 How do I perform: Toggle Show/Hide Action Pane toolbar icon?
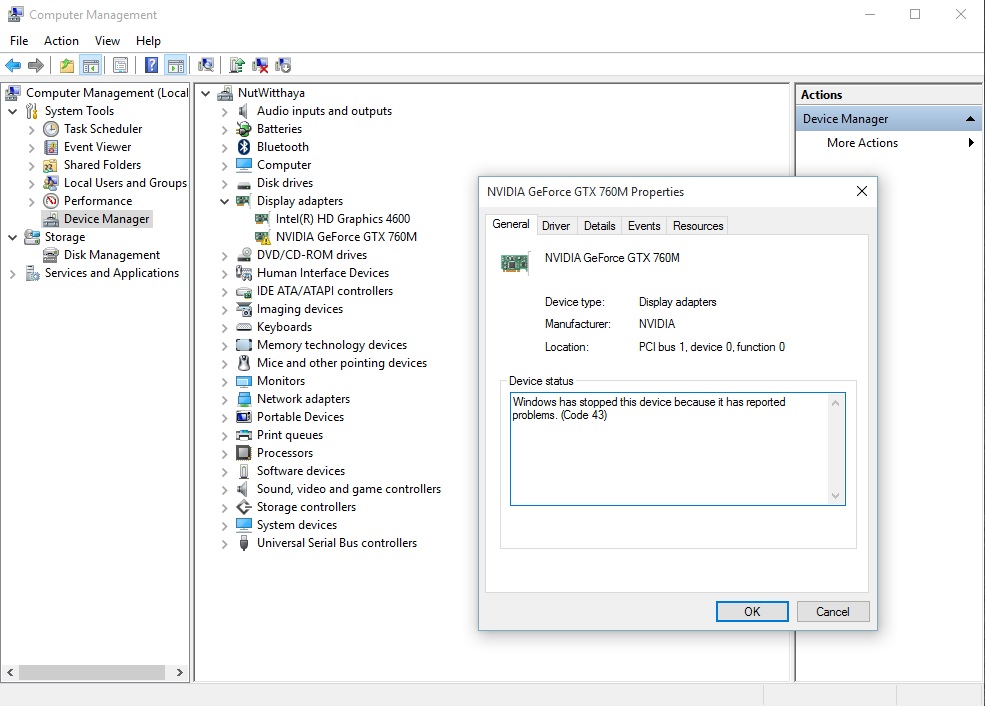176,65
